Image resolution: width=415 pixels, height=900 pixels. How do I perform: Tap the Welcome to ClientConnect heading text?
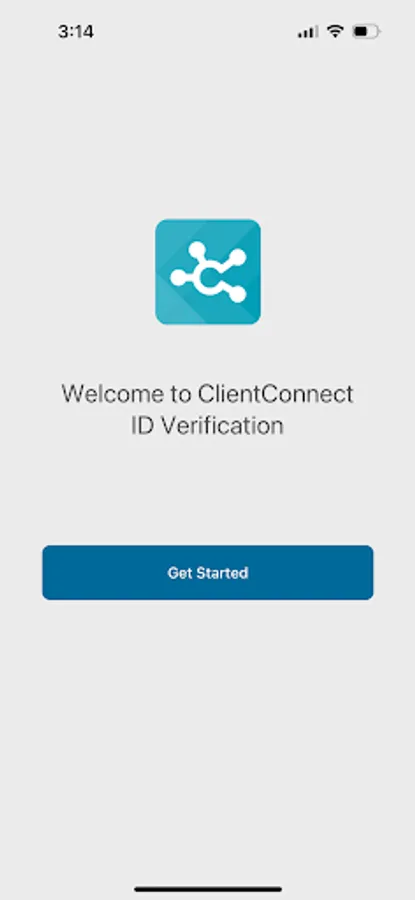click(208, 394)
